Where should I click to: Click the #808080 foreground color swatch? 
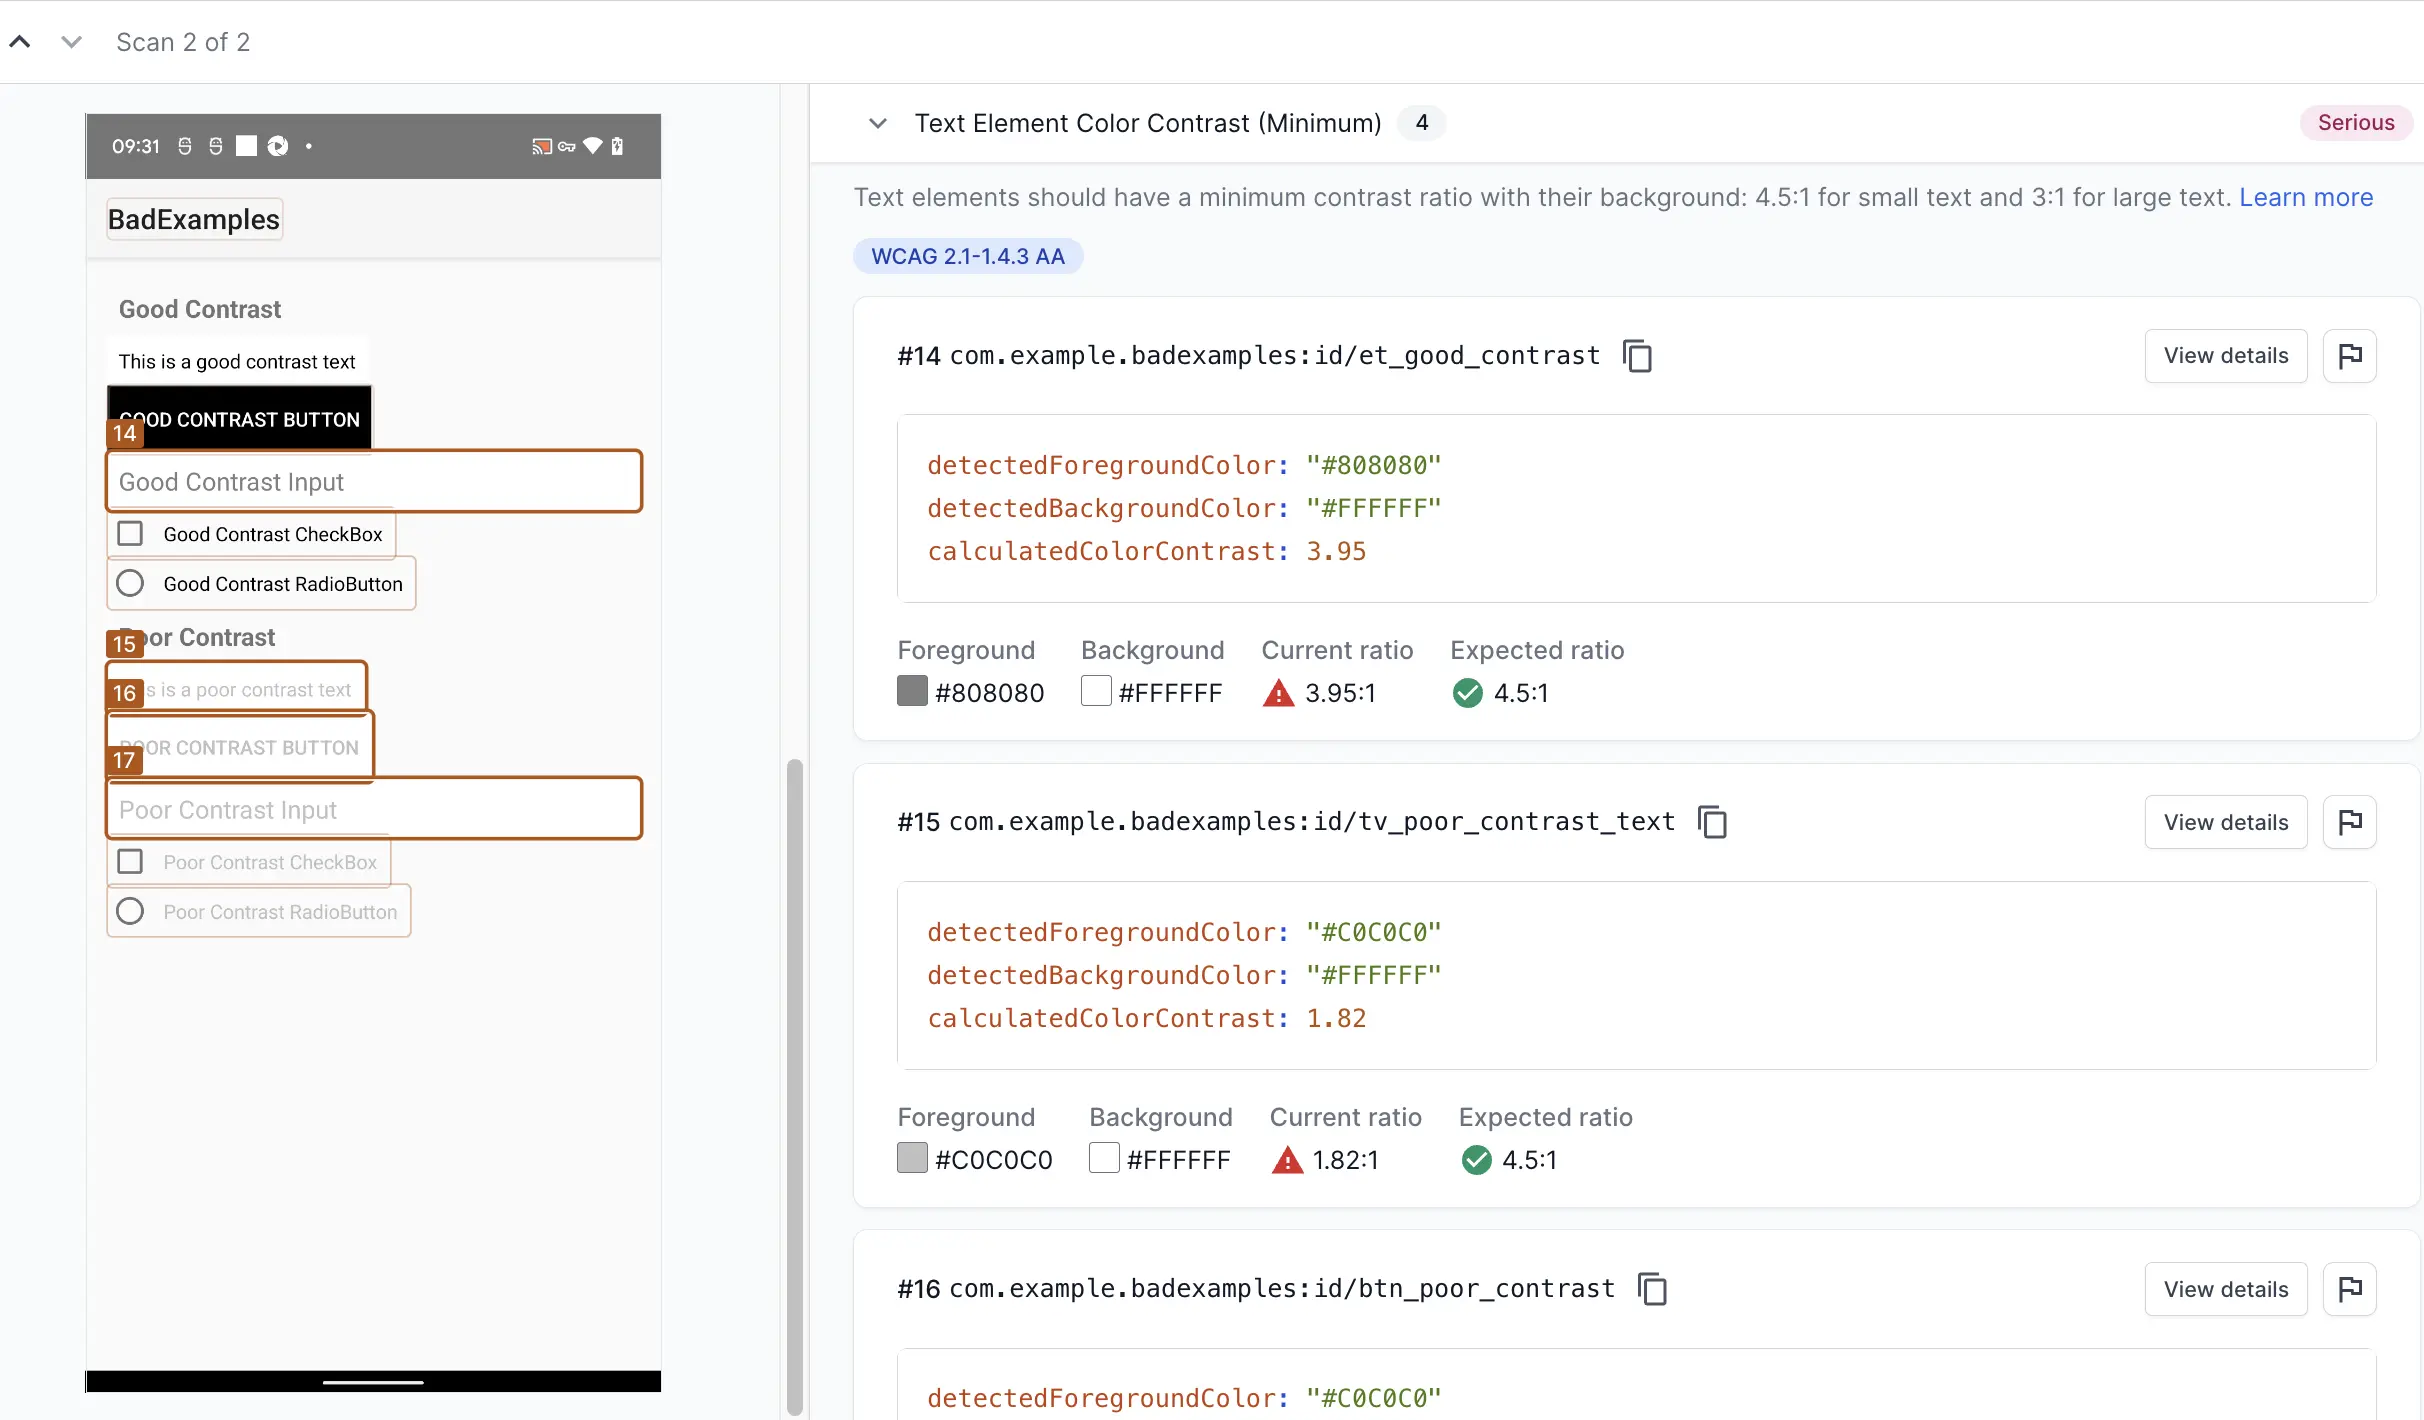click(x=912, y=692)
